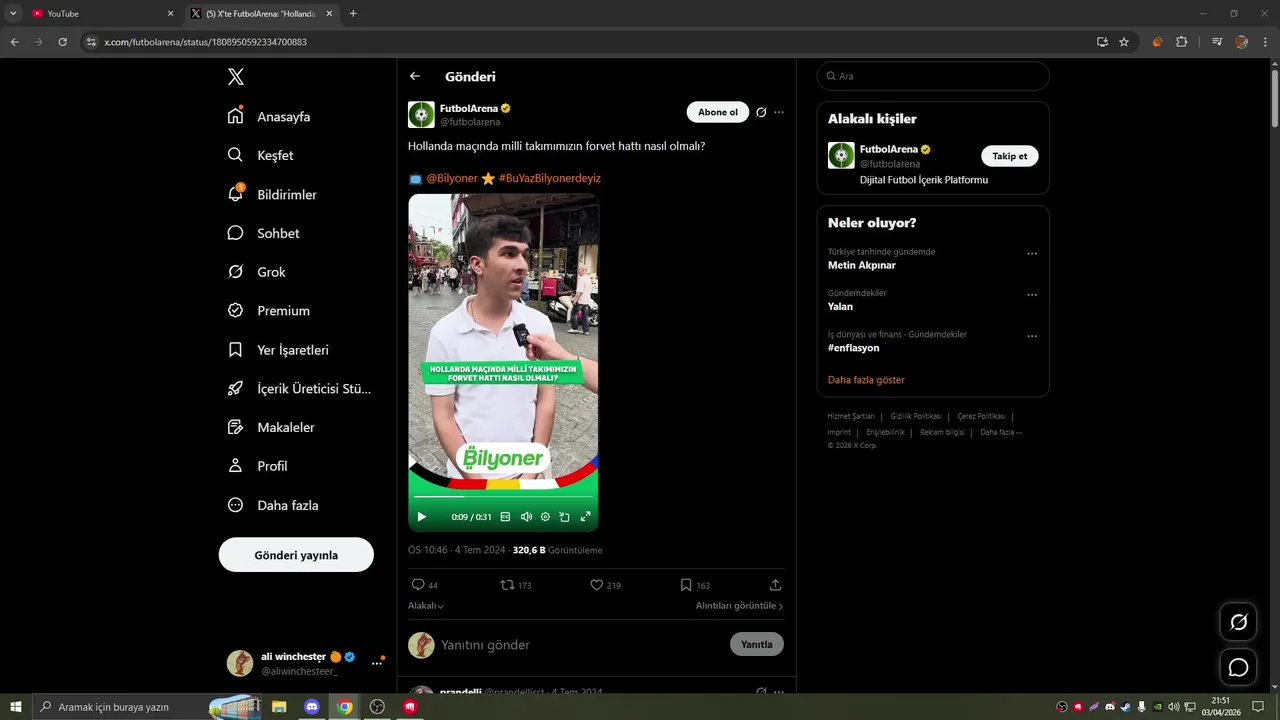
Task: Bookmark the post with 163 bookmarks
Action: pos(686,585)
